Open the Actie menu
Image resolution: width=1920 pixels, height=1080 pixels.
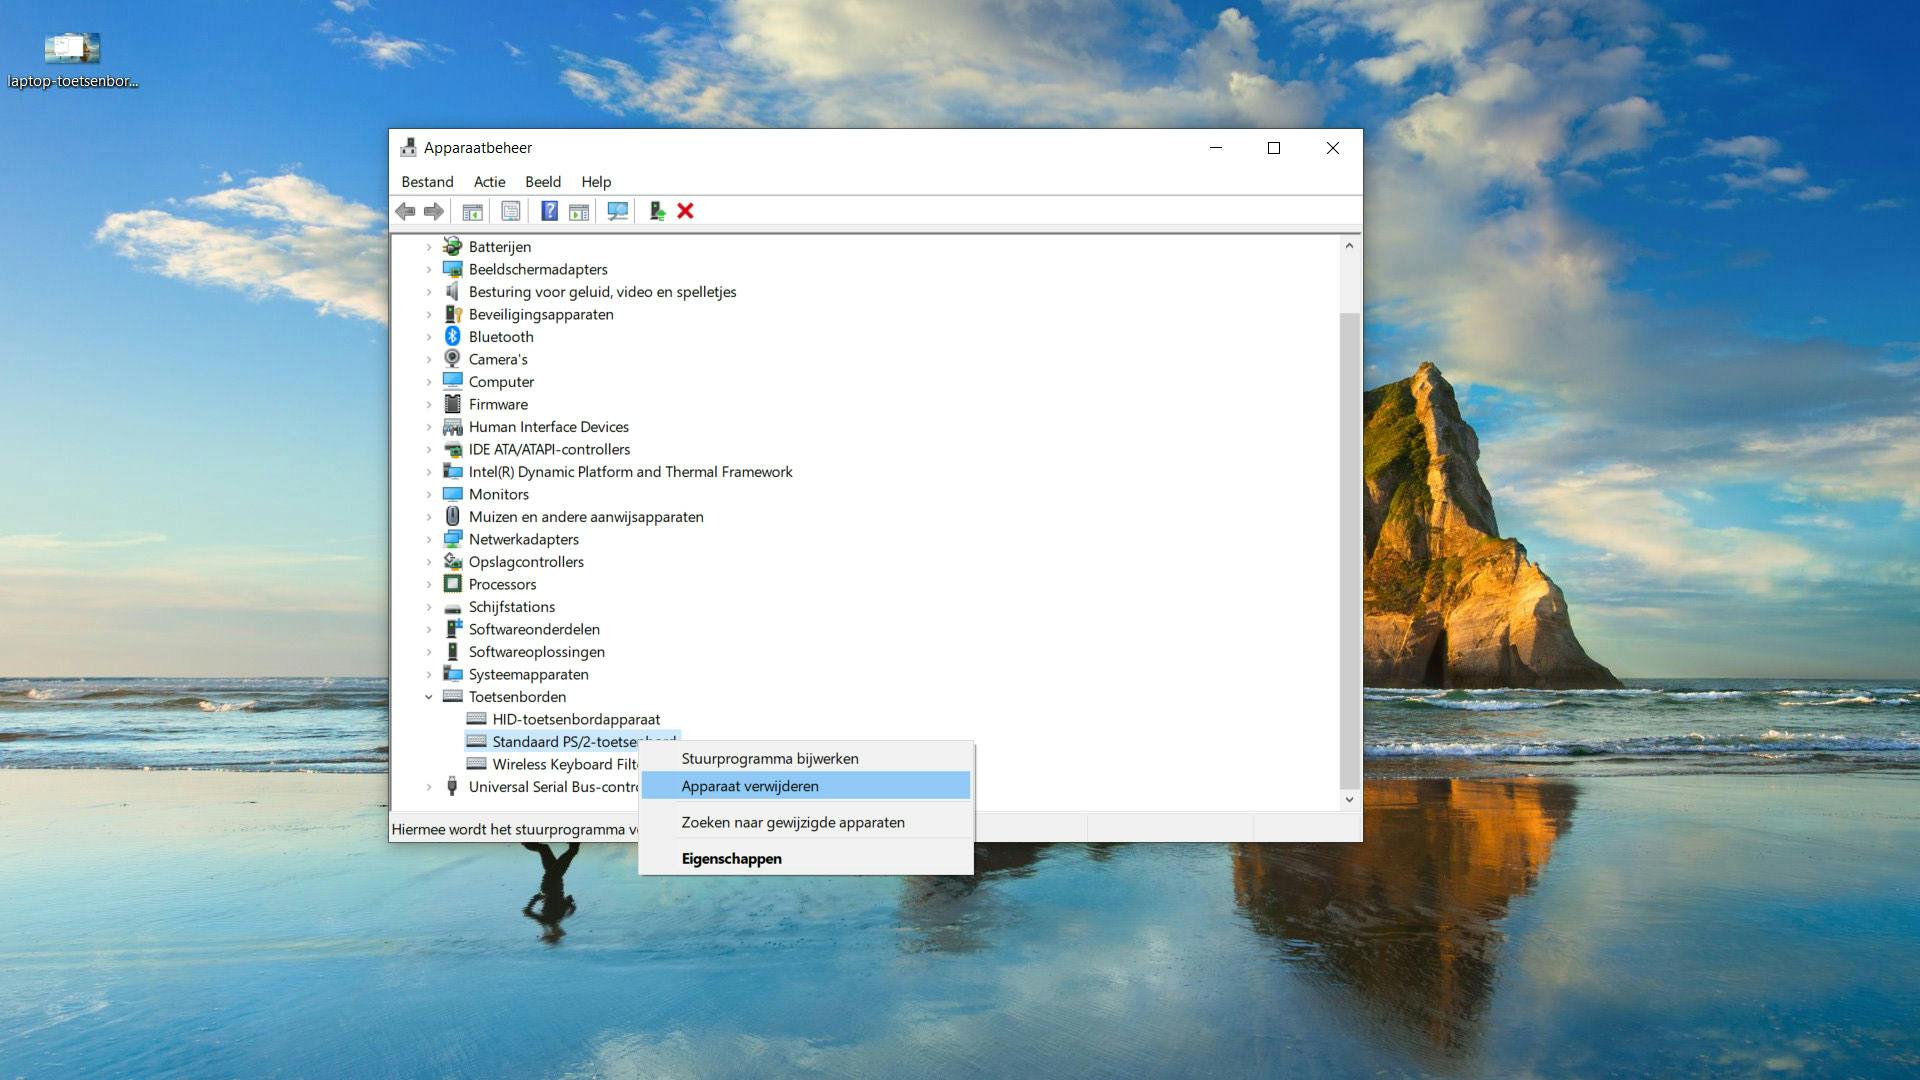489,182
